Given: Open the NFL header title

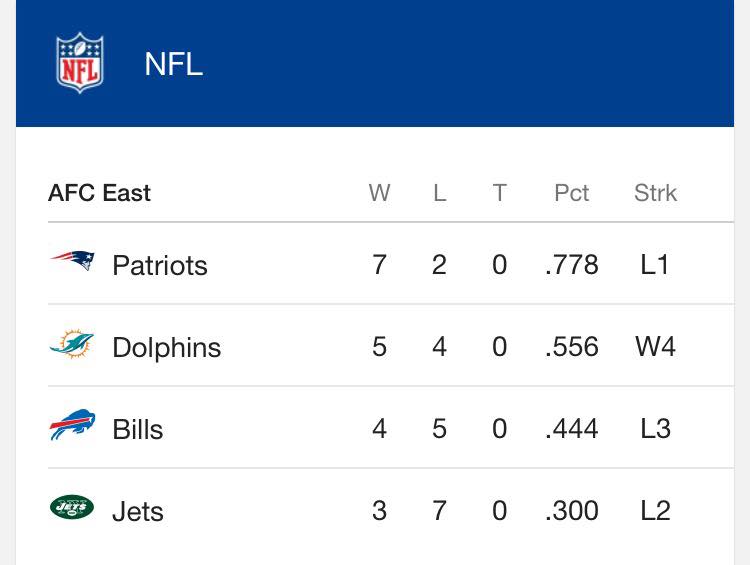Looking at the screenshot, I should coord(174,64).
